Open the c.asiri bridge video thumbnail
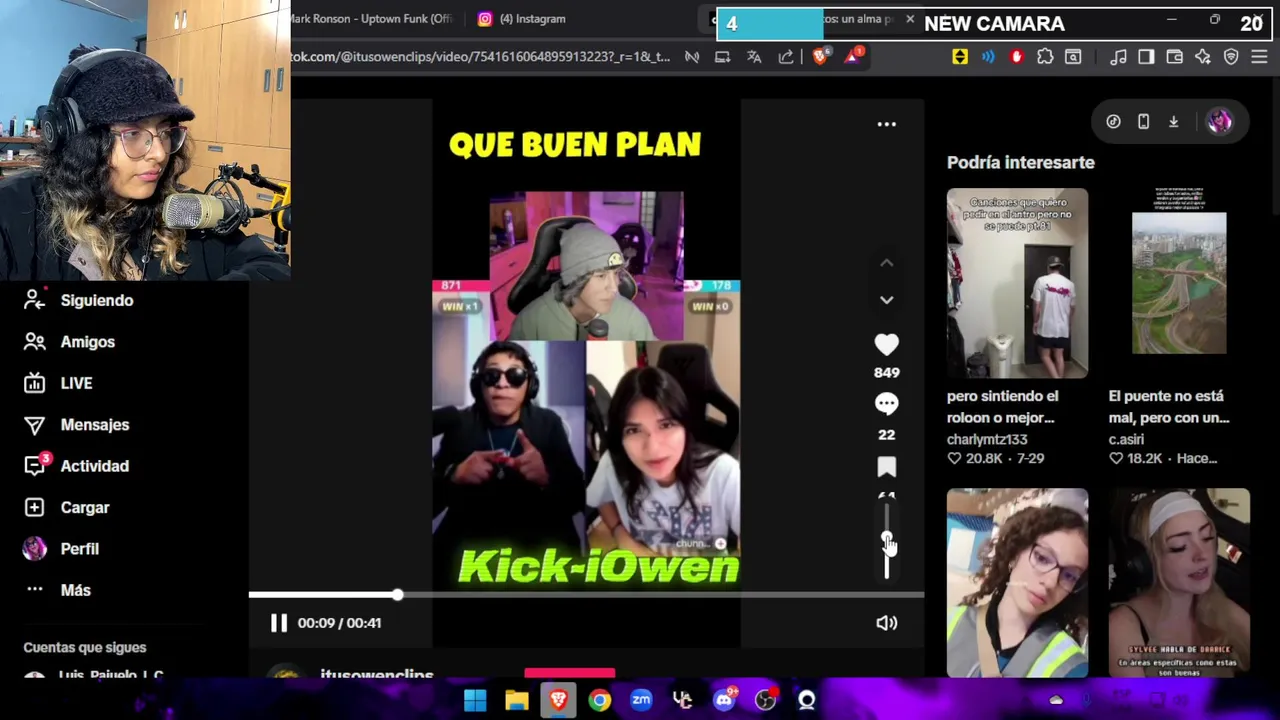 click(x=1179, y=283)
